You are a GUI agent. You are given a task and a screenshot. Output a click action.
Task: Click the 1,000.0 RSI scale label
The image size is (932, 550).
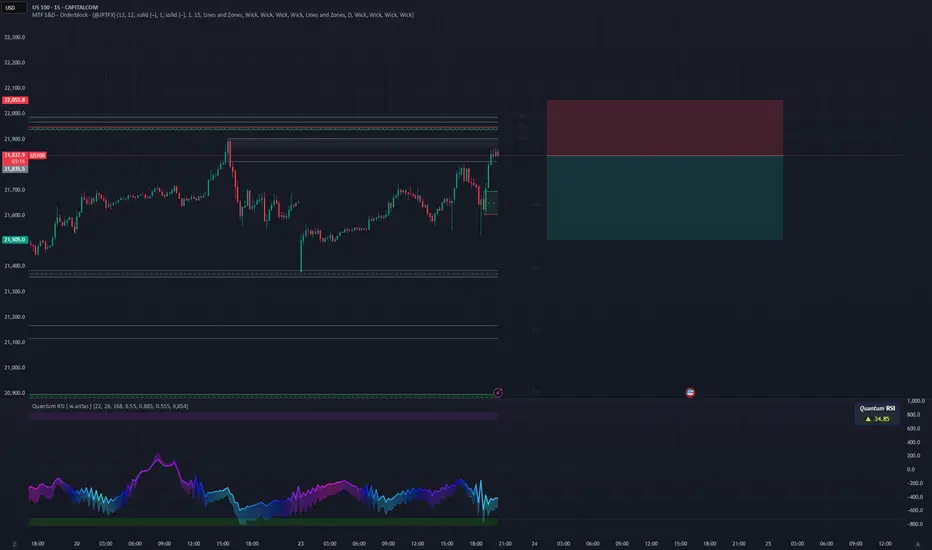coord(916,401)
